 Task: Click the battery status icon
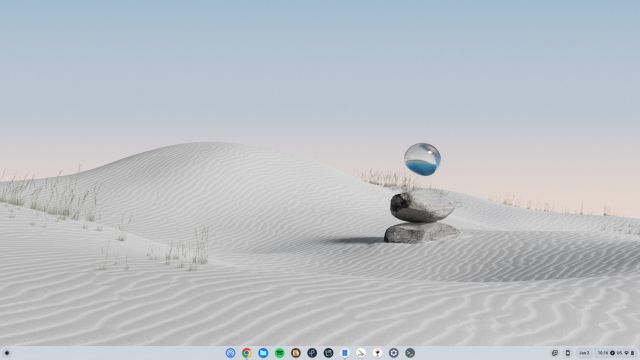[633, 353]
